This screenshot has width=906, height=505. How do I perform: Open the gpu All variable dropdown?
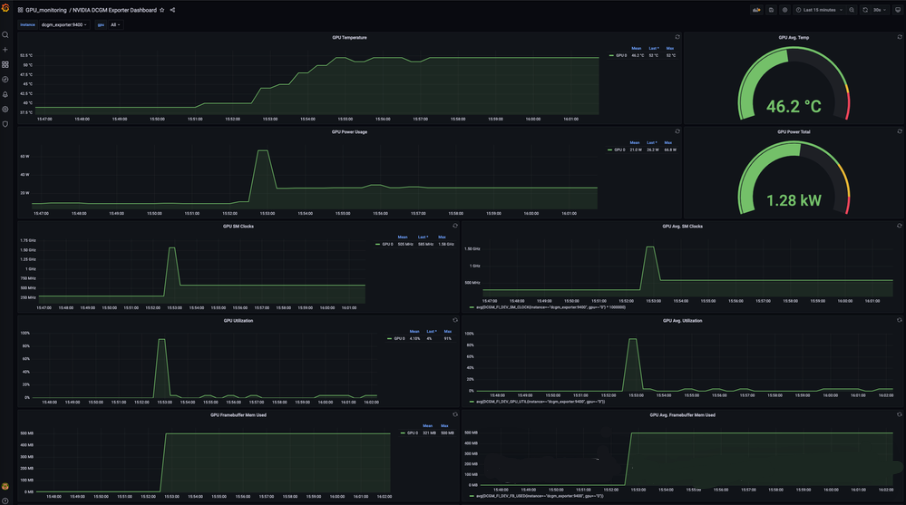coord(116,25)
